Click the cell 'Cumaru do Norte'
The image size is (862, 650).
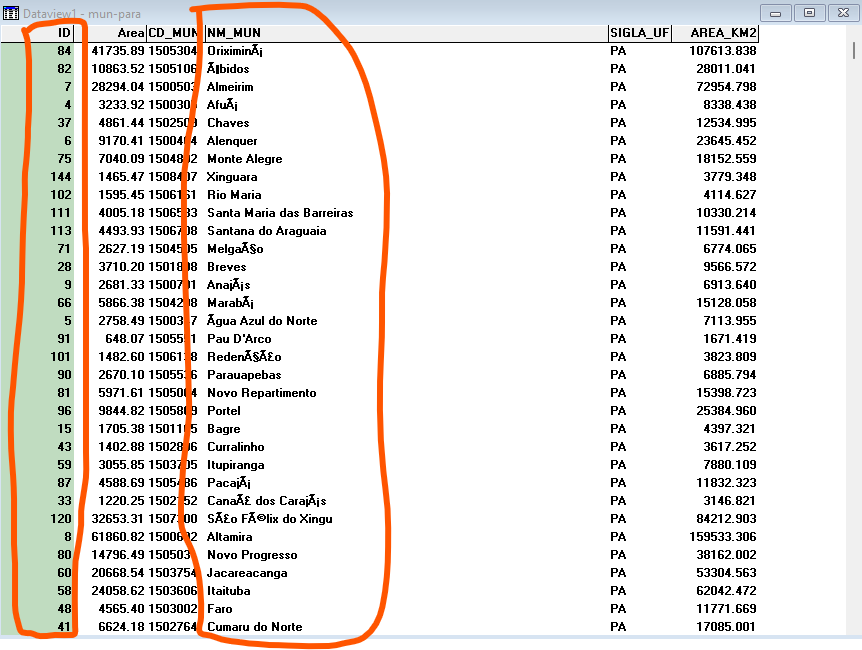tap(255, 627)
